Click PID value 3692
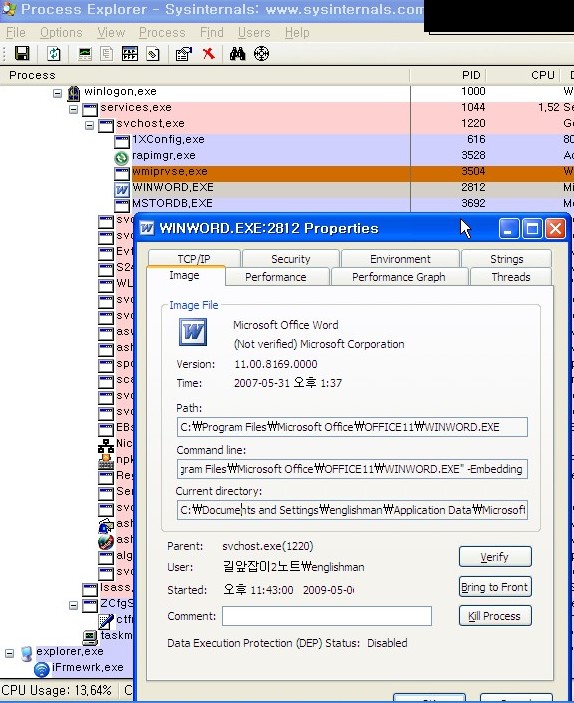The image size is (574, 703). [473, 204]
